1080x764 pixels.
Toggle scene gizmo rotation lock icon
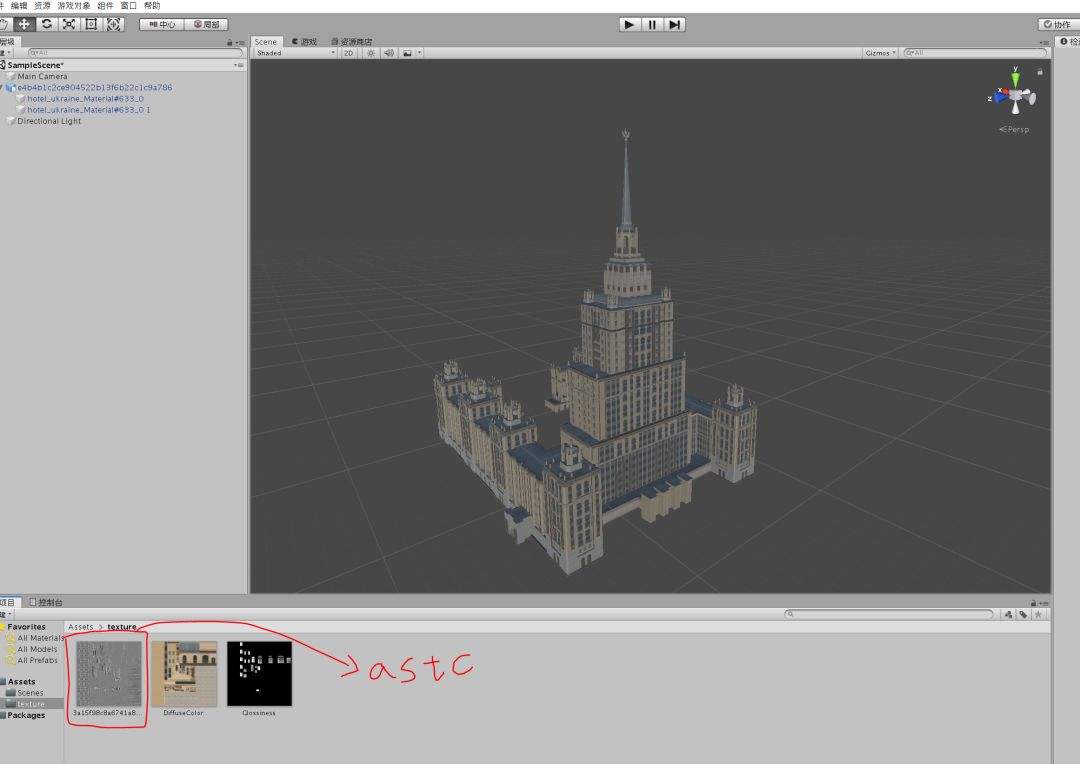[x=1040, y=71]
